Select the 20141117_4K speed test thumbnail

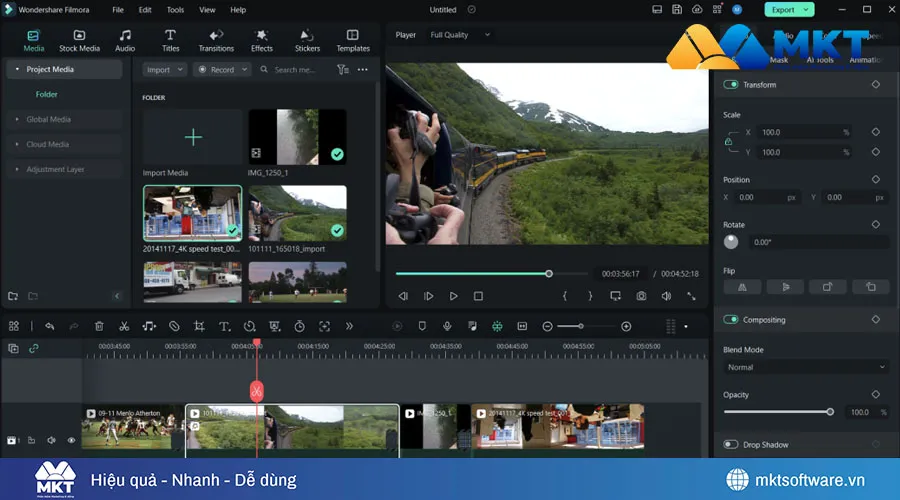tap(192, 213)
